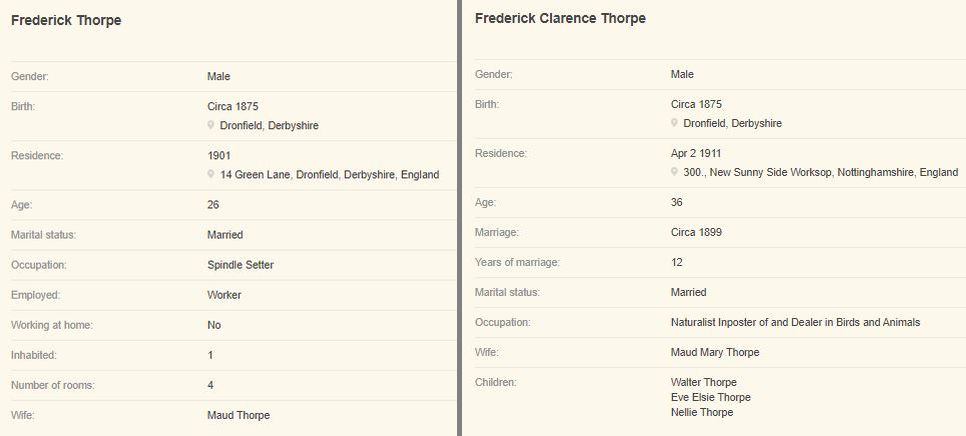Open Maud Thorpe wife record

click(x=238, y=415)
